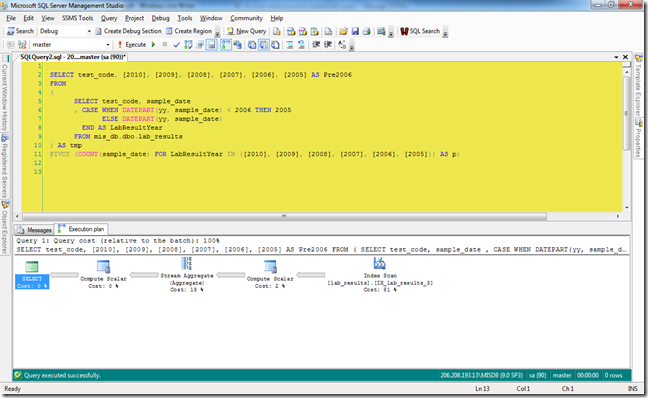
Task: Open the SSMS Tools menu
Action: pyautogui.click(x=78, y=18)
